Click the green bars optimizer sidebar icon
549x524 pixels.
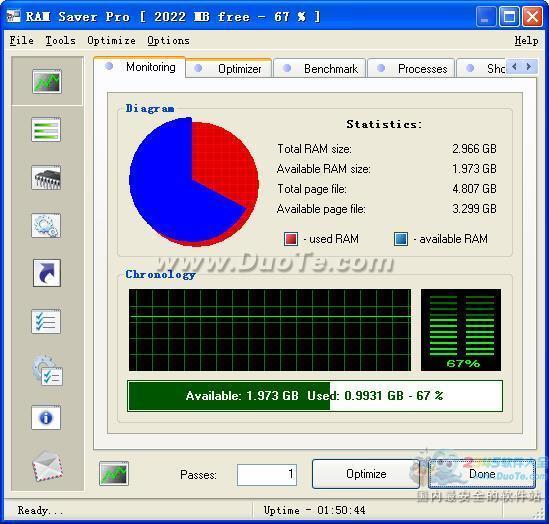click(46, 130)
